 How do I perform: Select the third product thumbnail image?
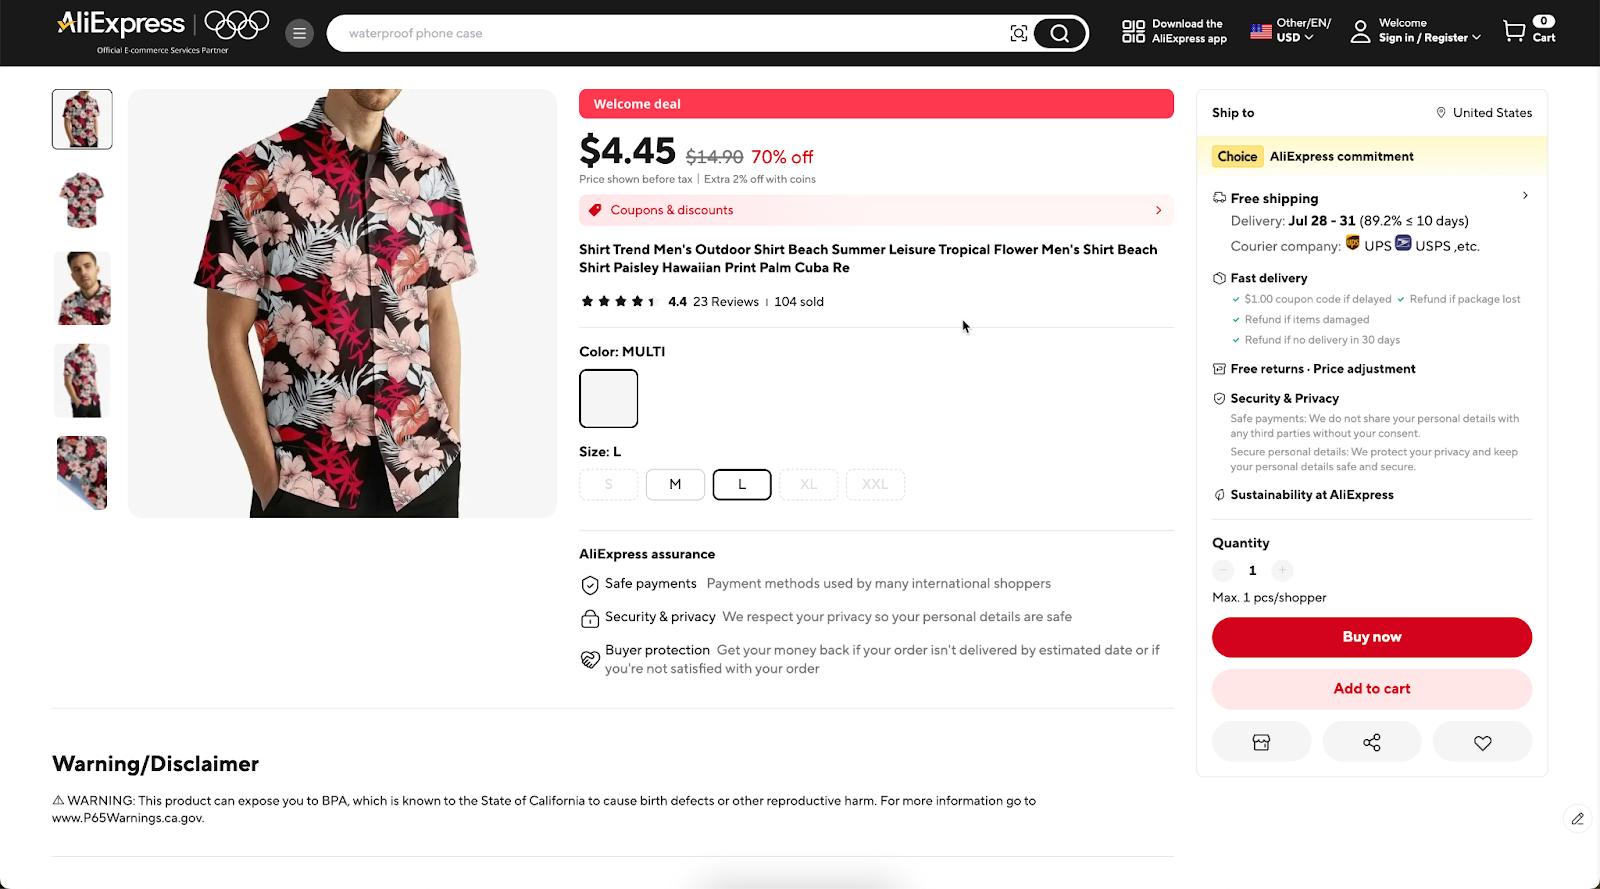coord(82,288)
